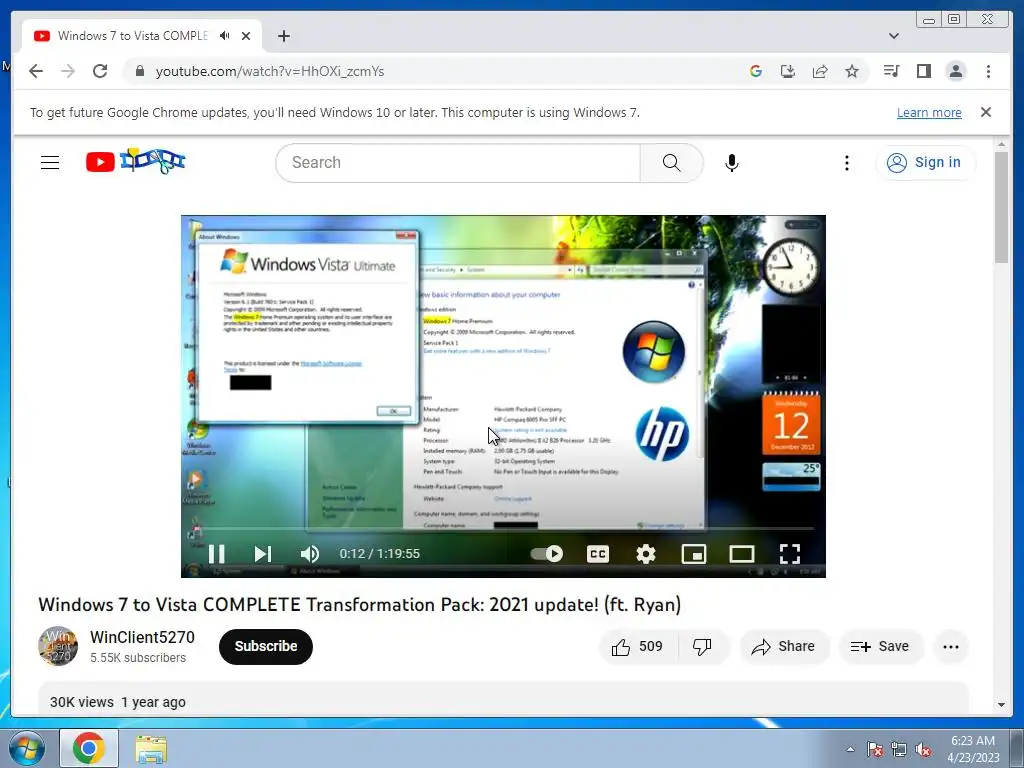Open Windows Explorer from the taskbar
Viewport: 1024px width, 768px height.
pyautogui.click(x=151, y=748)
